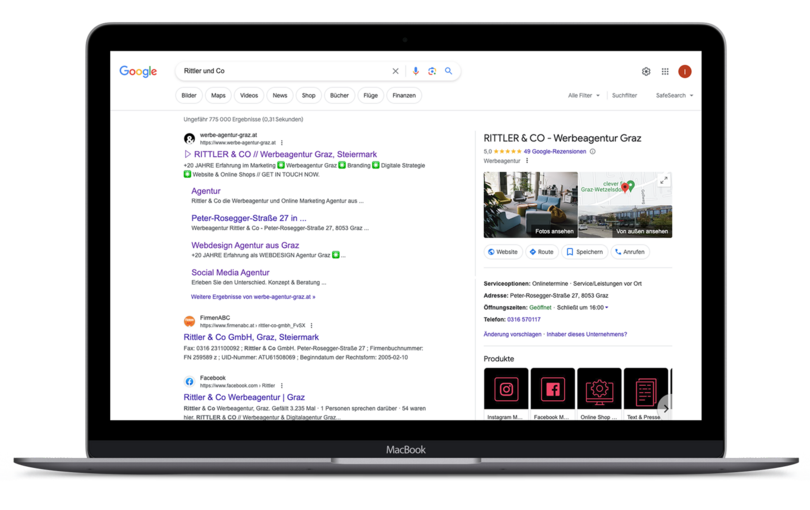This screenshot has height=510, width=810.
Task: Expand the map with the expand arrows icon
Action: [x=664, y=180]
